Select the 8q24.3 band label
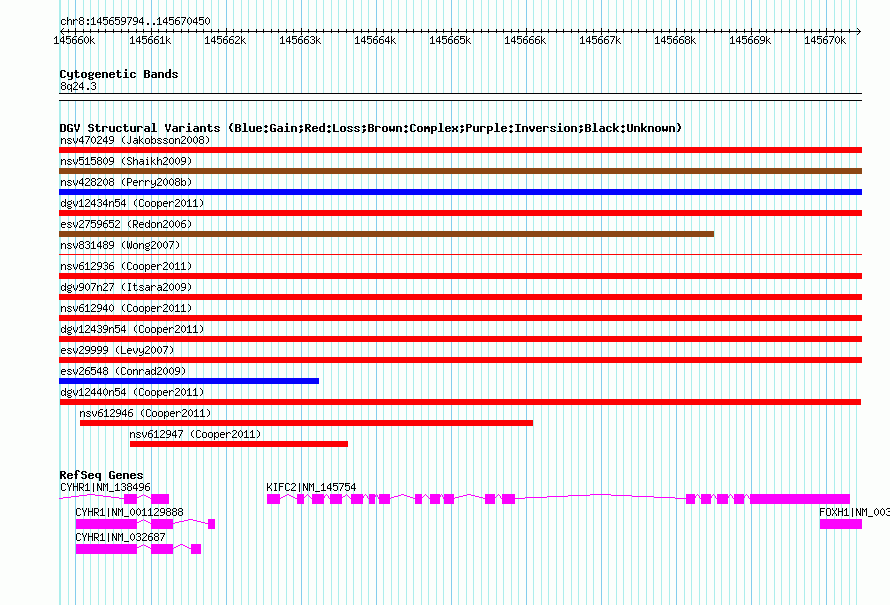Viewport: 890px width, 605px height. [x=78, y=86]
